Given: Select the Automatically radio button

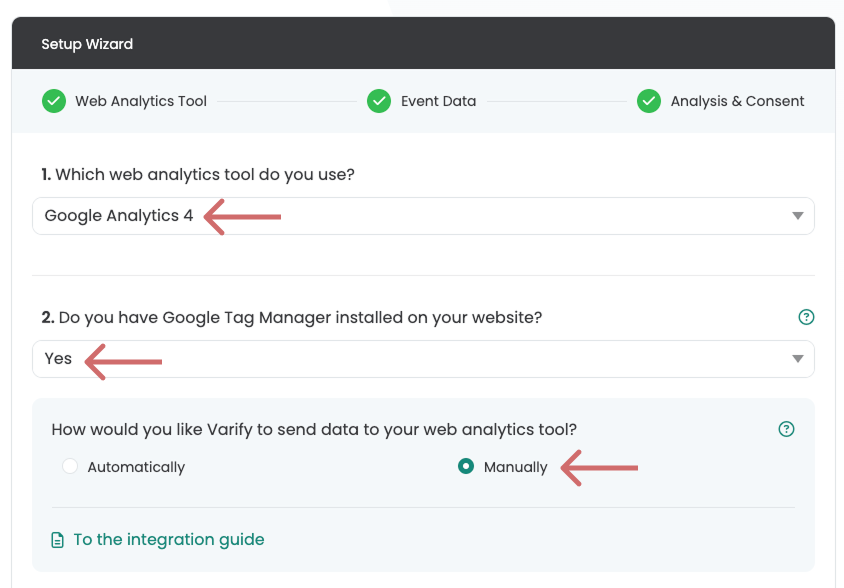Looking at the screenshot, I should (70, 466).
